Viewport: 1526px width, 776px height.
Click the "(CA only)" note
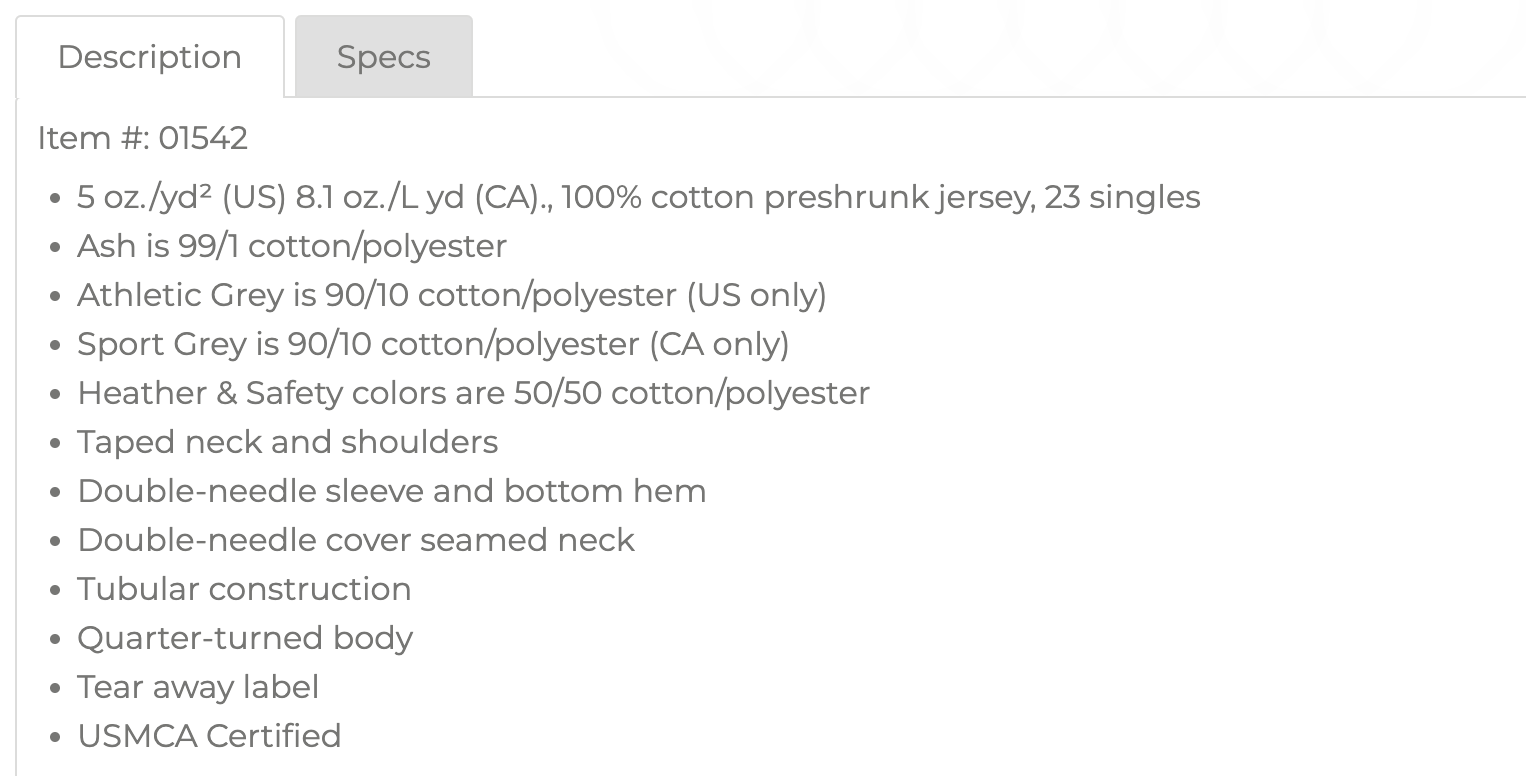tap(719, 344)
